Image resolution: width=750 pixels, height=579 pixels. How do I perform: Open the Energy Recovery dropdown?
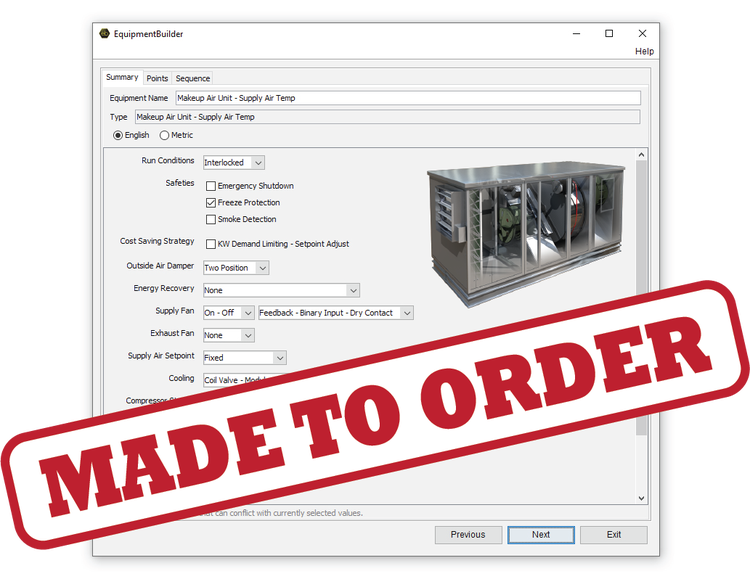click(x=281, y=290)
